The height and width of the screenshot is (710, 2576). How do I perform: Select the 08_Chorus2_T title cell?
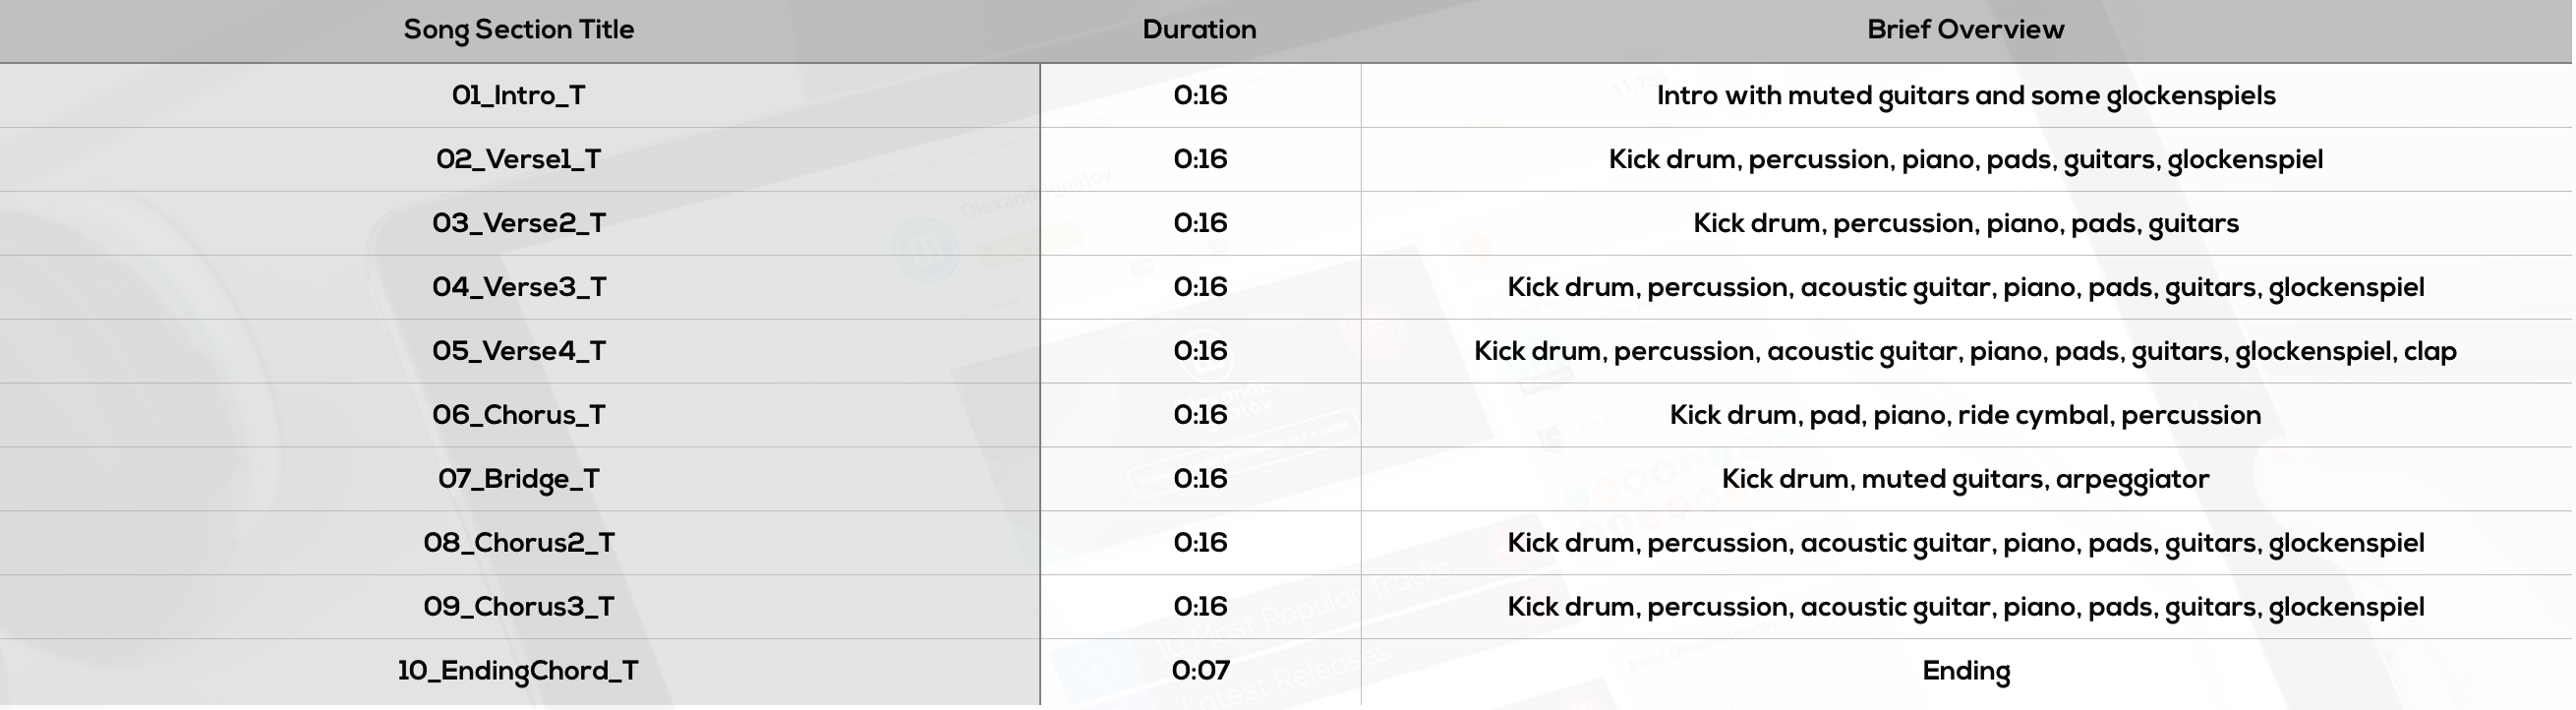(x=518, y=543)
